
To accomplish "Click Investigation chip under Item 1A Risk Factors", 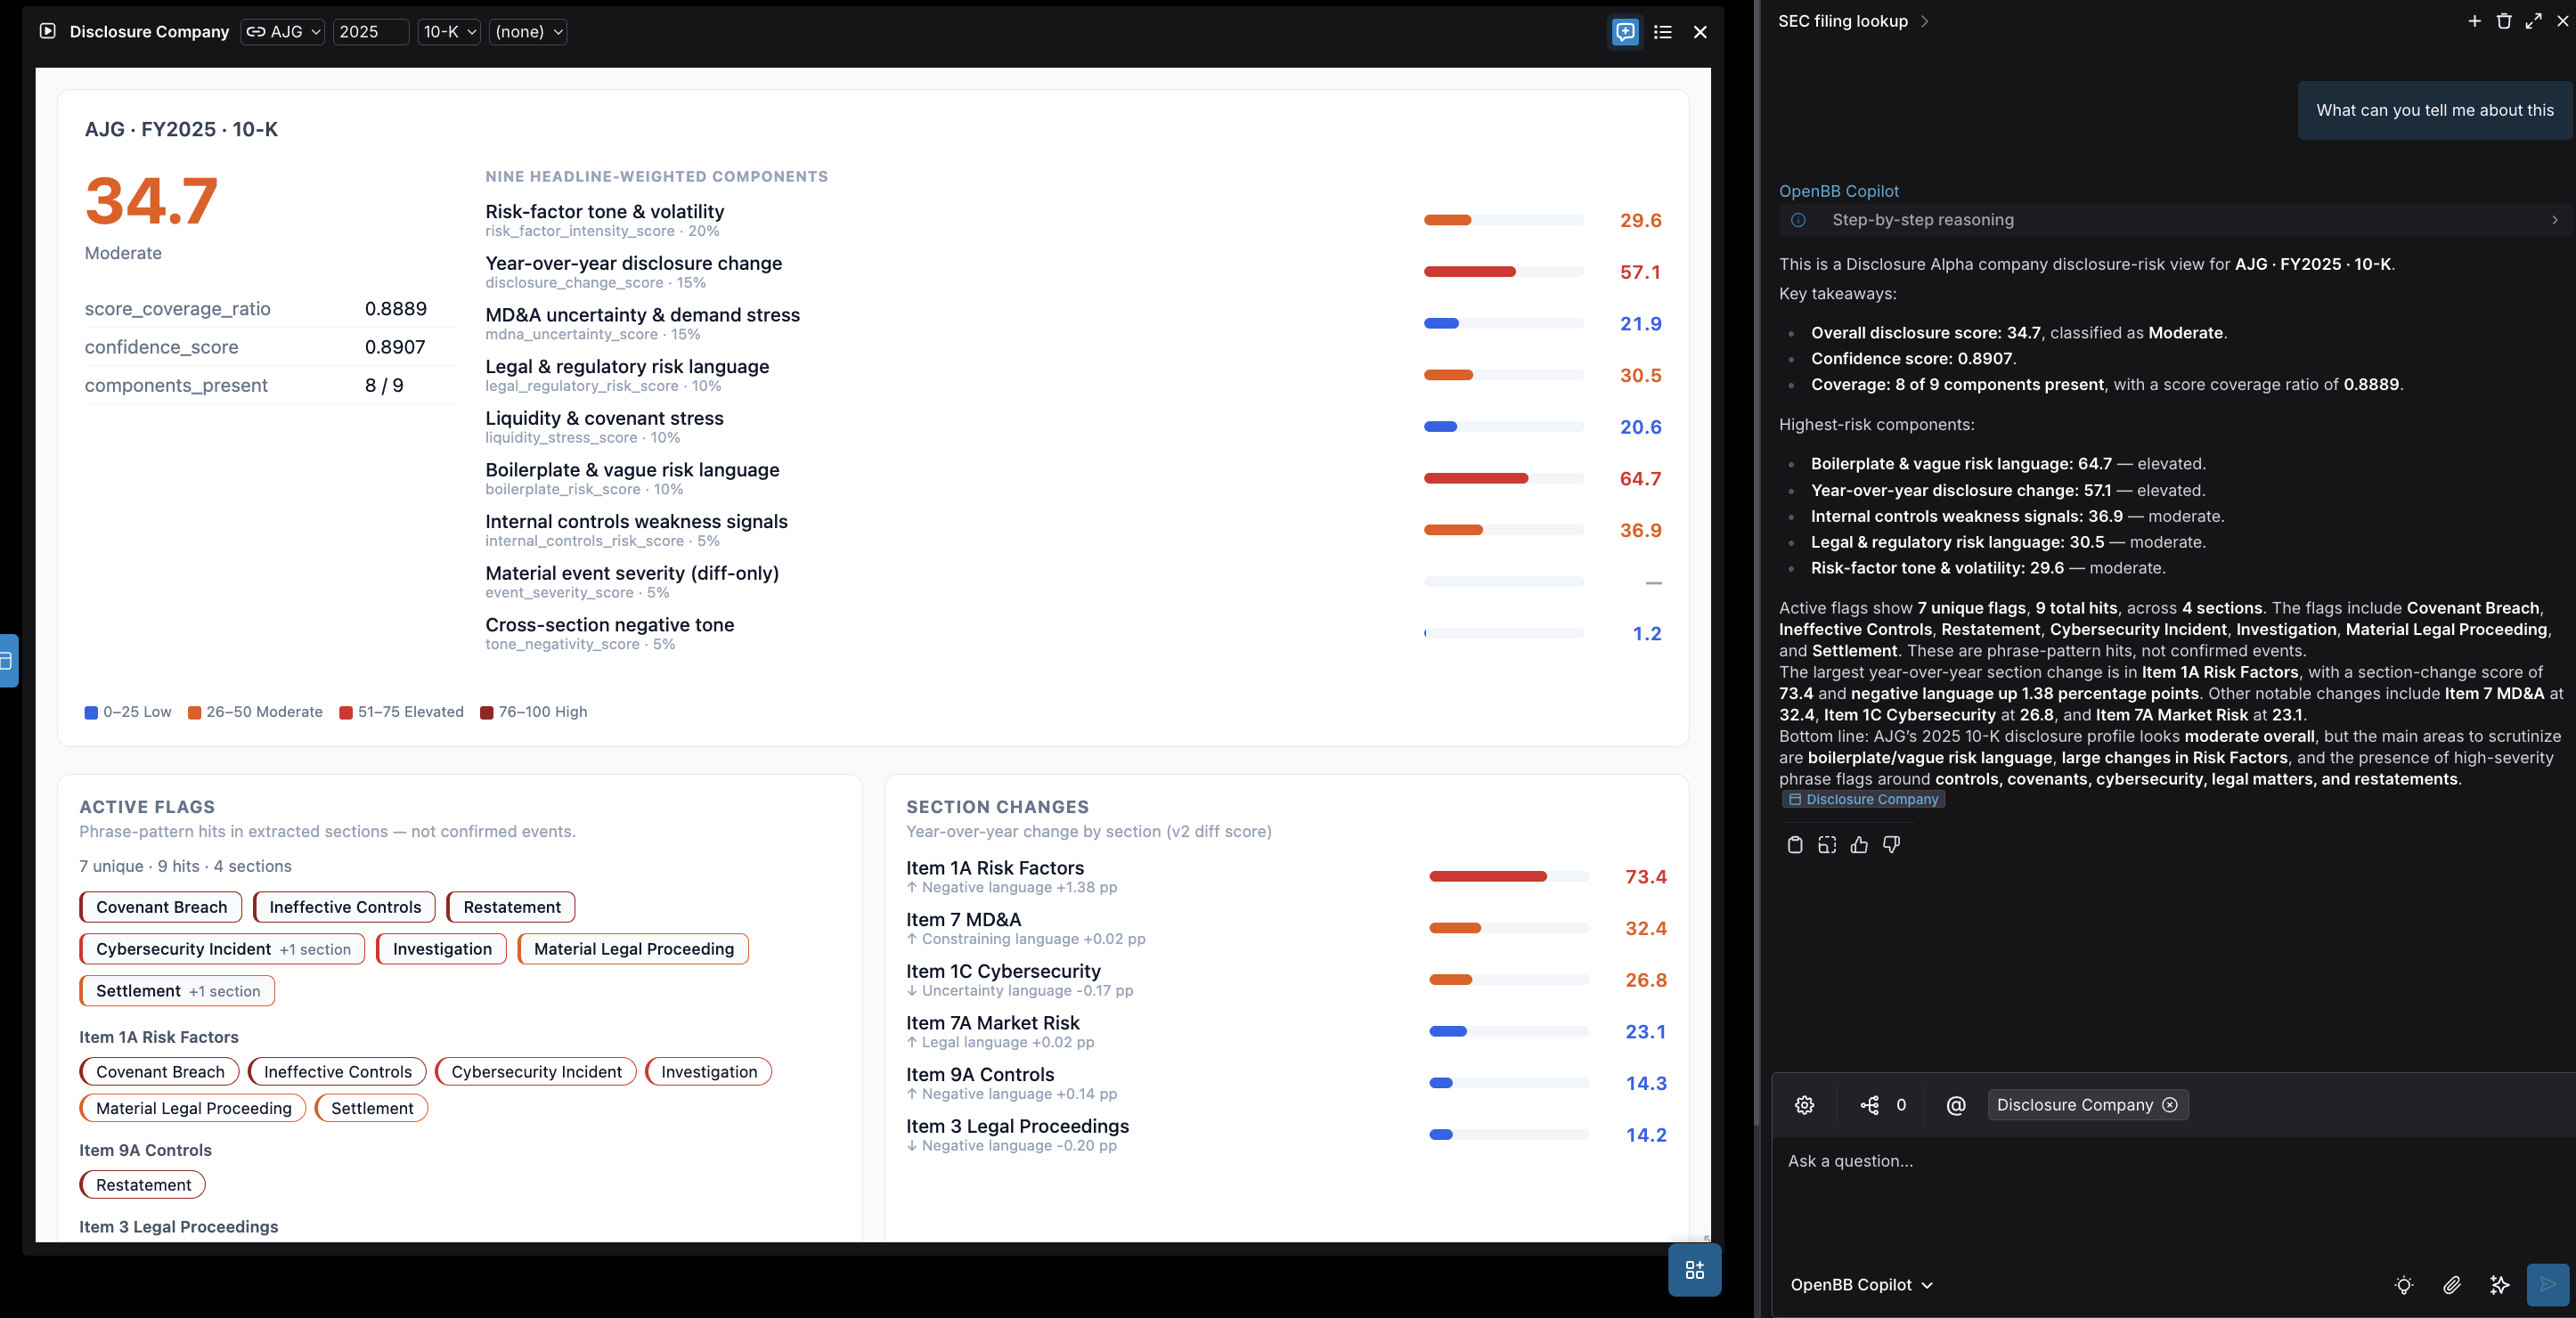I will [x=709, y=1072].
